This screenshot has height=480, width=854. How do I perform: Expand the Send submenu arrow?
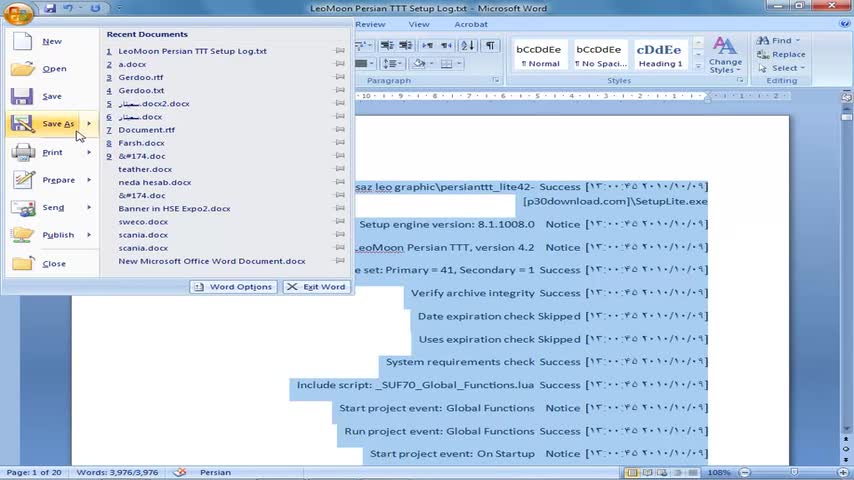click(x=89, y=208)
